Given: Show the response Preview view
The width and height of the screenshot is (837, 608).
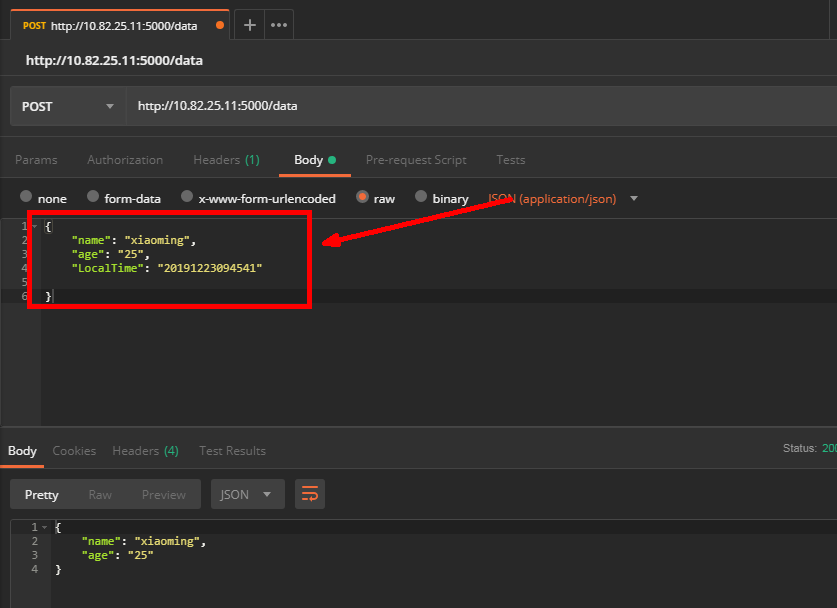Looking at the screenshot, I should click(x=164, y=495).
